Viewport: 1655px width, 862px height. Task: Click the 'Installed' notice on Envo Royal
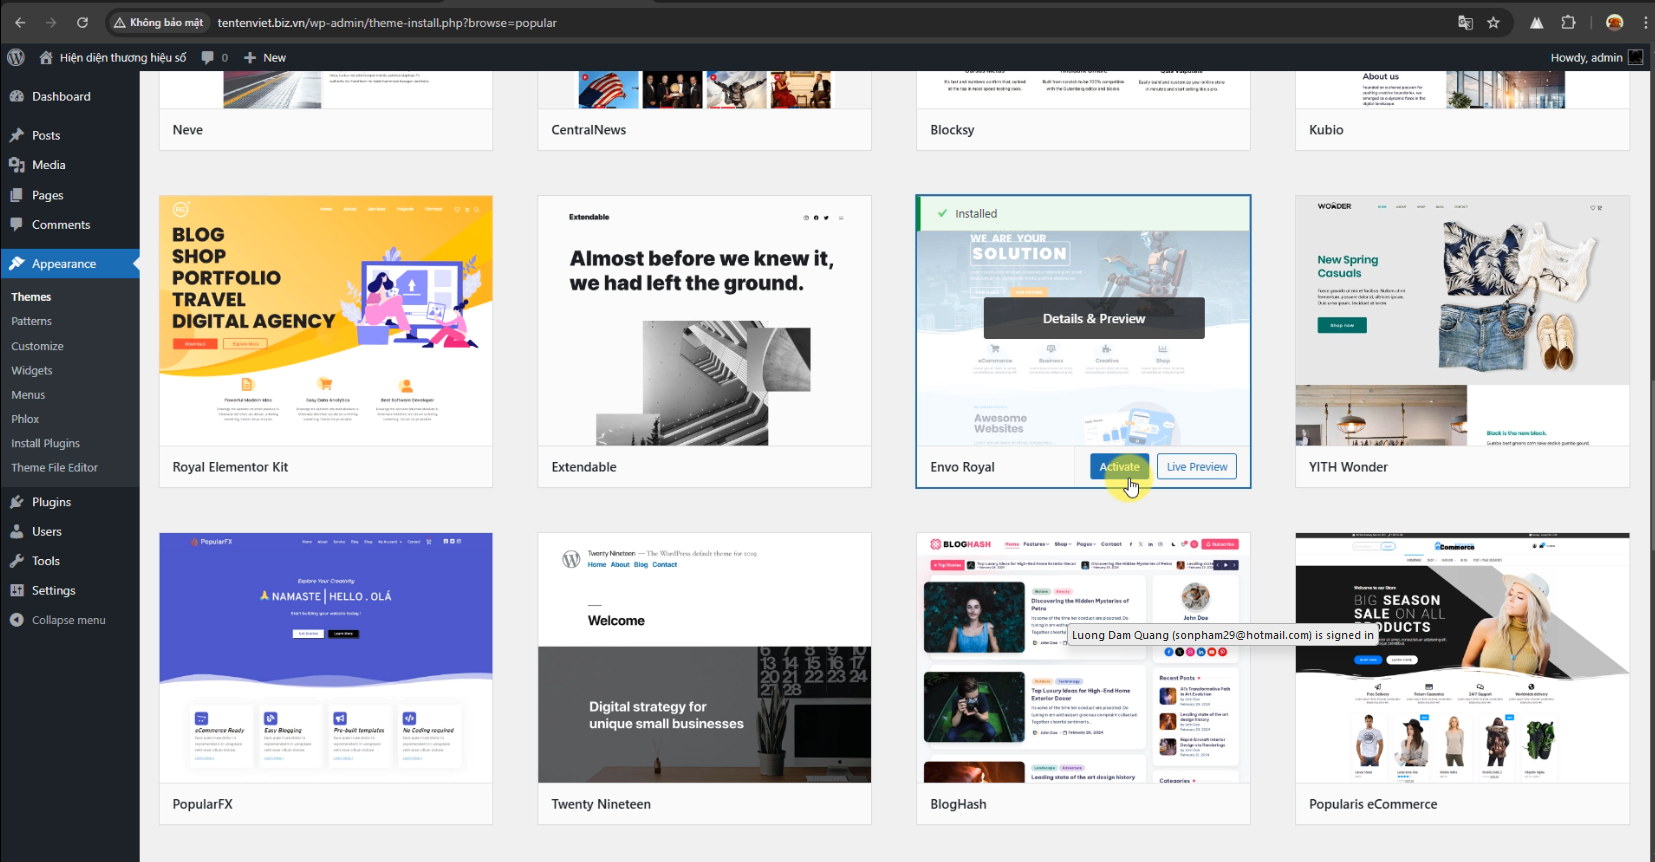pos(1083,213)
